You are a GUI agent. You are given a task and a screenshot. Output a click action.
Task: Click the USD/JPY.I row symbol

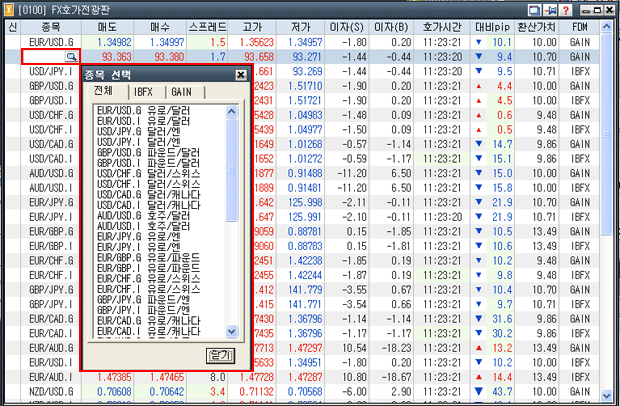51,72
